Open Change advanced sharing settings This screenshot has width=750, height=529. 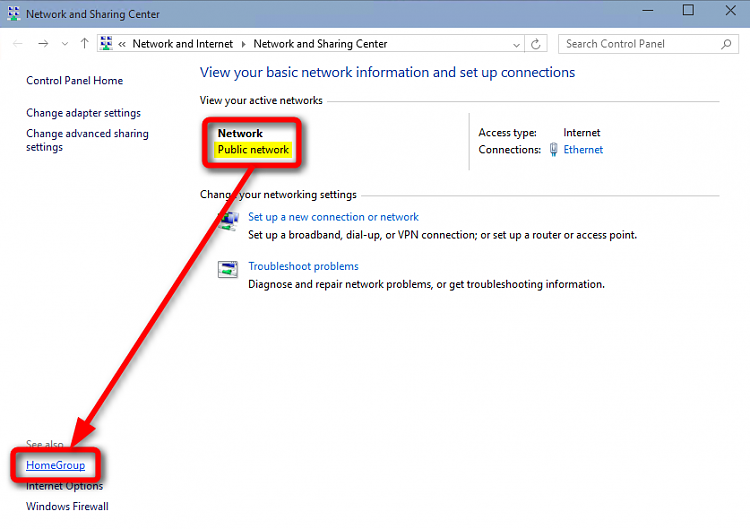pos(87,140)
